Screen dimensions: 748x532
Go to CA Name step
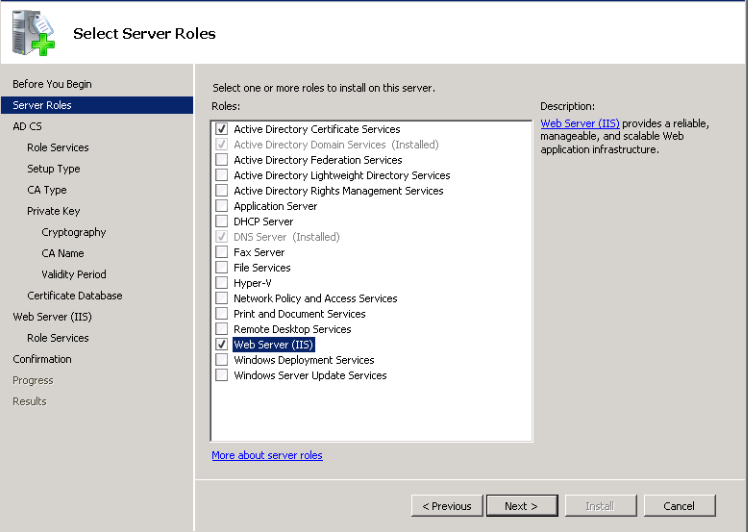[62, 253]
